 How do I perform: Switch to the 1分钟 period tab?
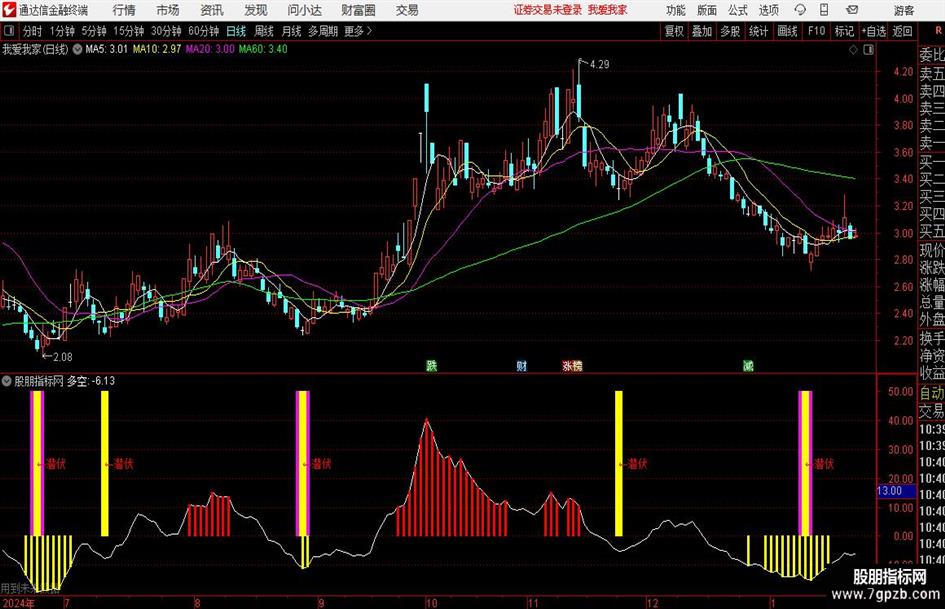pyautogui.click(x=62, y=31)
